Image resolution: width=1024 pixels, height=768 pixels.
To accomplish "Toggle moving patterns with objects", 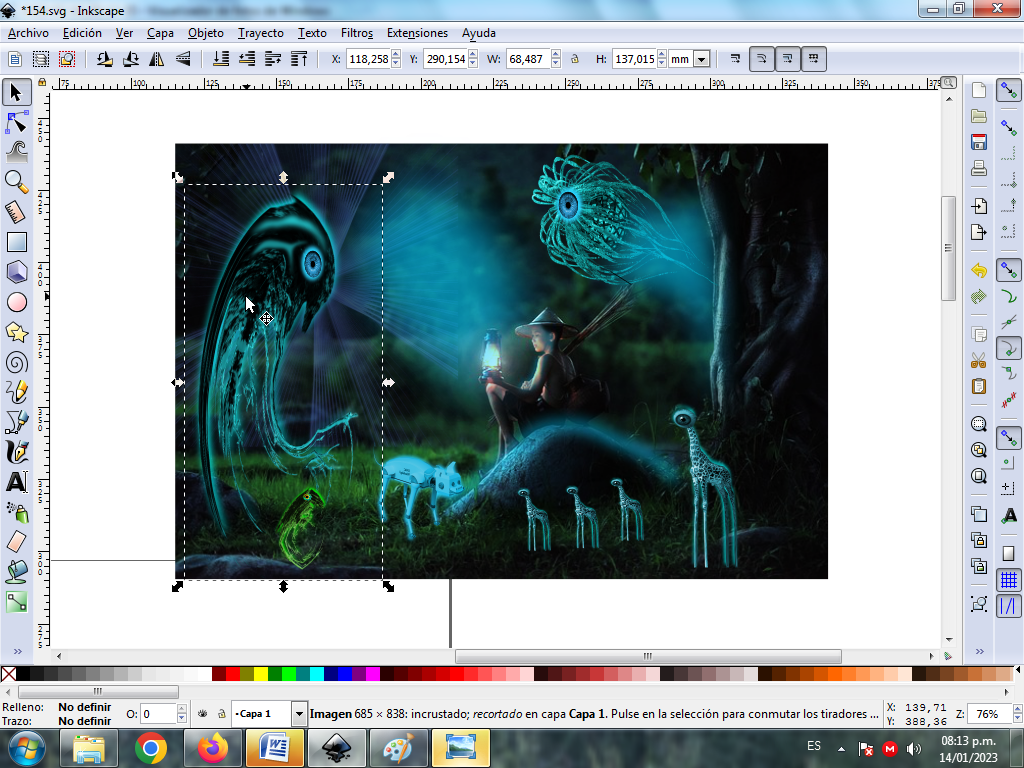I will coord(814,59).
